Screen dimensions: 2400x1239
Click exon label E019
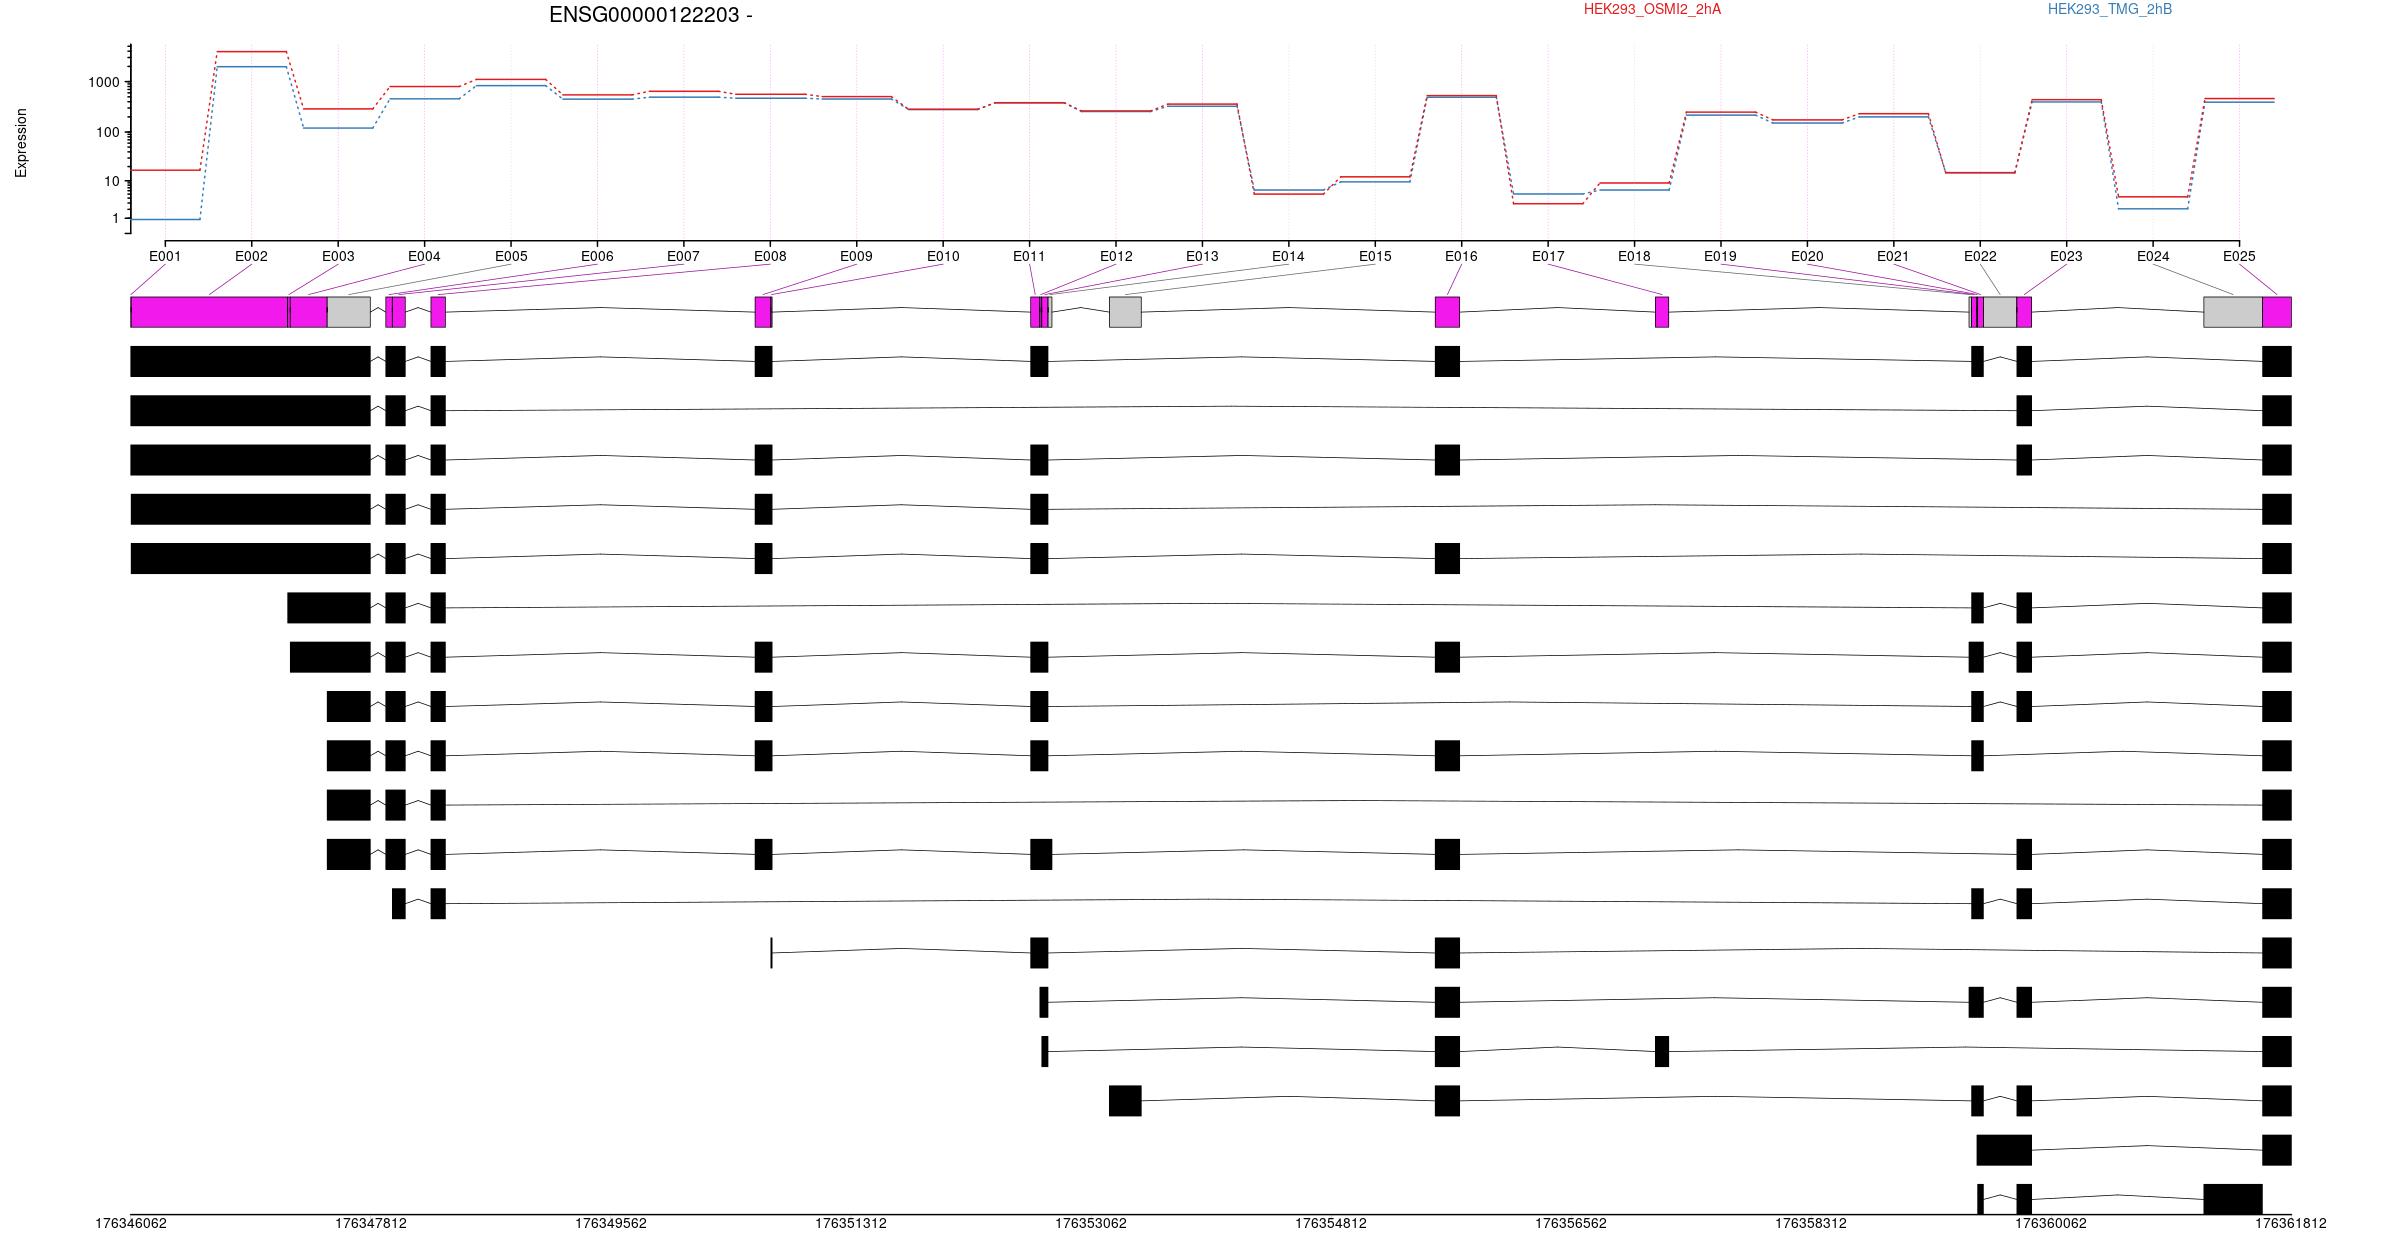click(x=1720, y=256)
